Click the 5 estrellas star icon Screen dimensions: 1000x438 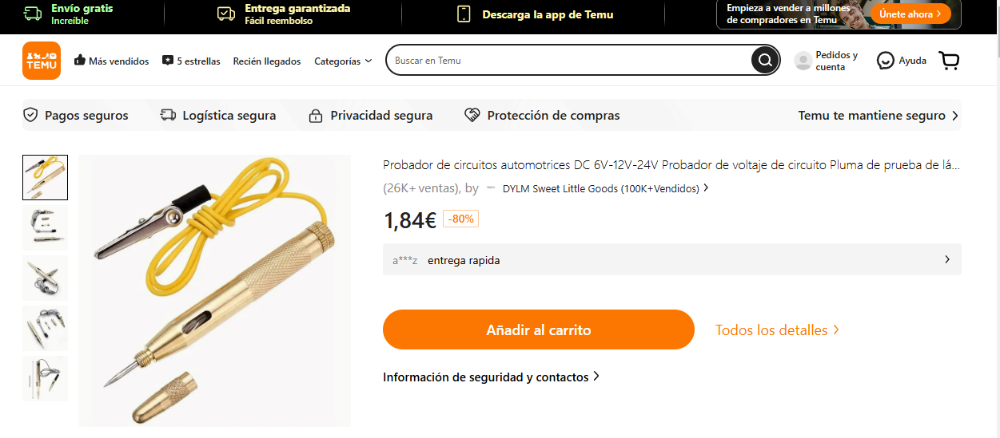(x=168, y=61)
